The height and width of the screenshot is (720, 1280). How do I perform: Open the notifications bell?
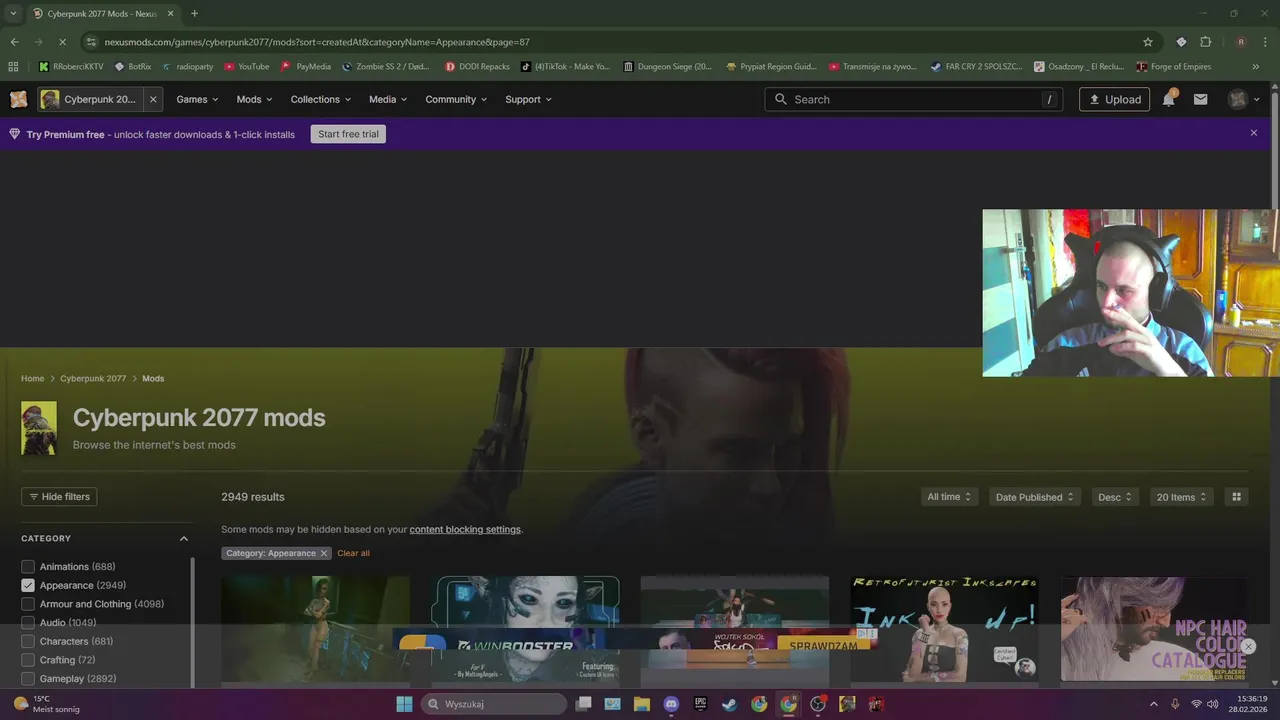(x=1168, y=99)
